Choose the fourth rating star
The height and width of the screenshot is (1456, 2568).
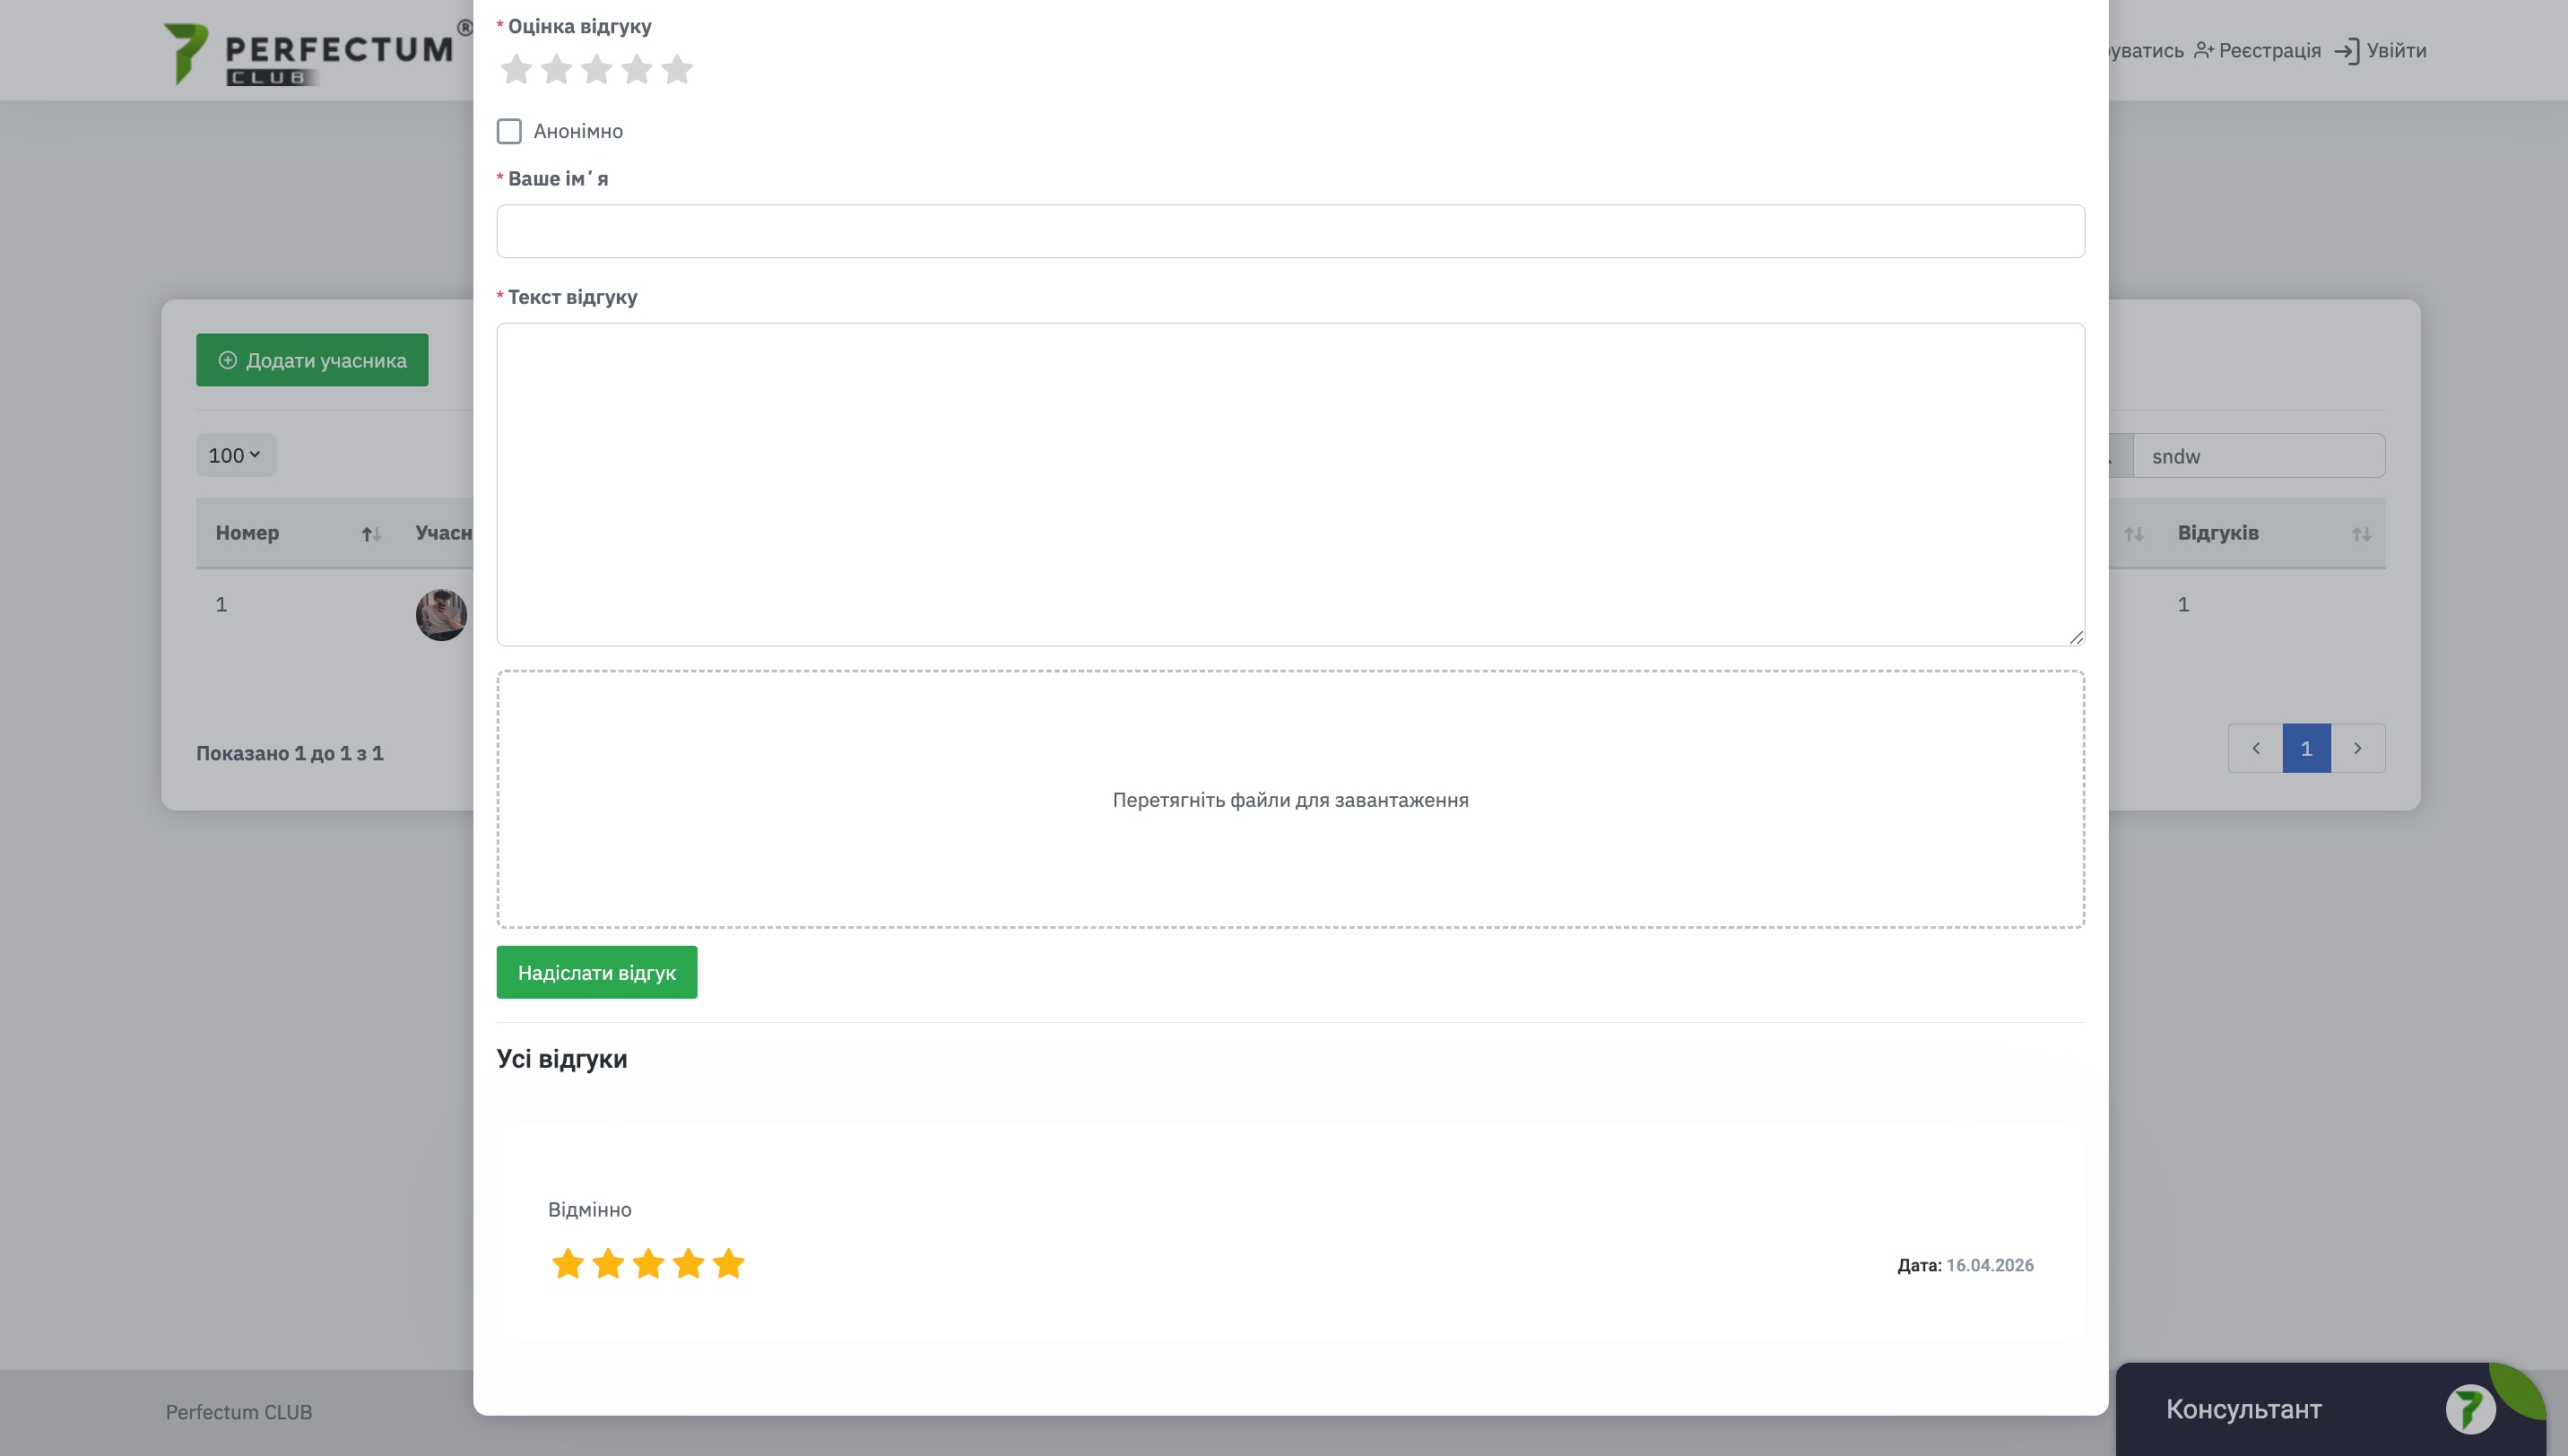coord(637,70)
